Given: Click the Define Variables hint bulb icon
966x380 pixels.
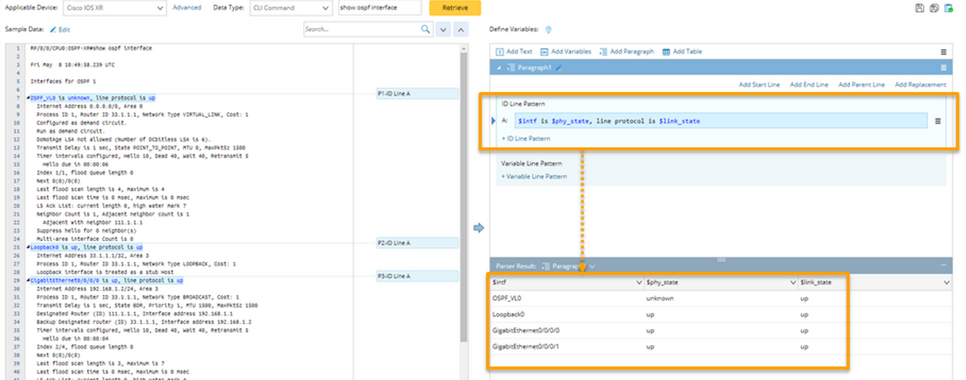Looking at the screenshot, I should coord(548,30).
